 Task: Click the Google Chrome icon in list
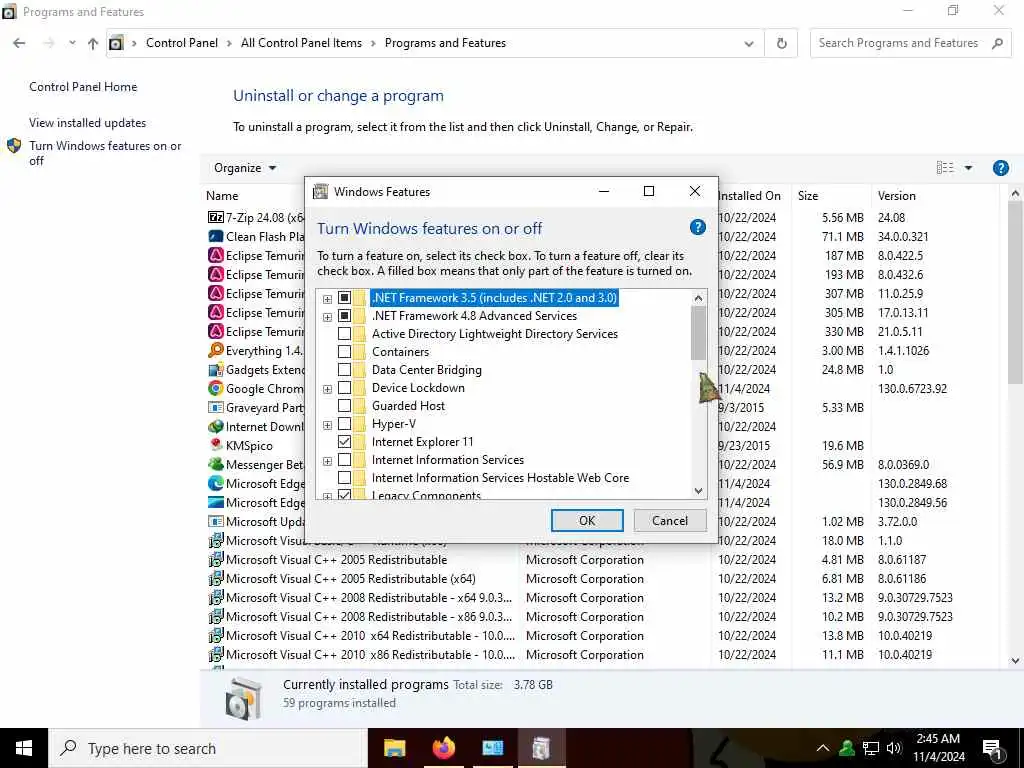(x=216, y=389)
